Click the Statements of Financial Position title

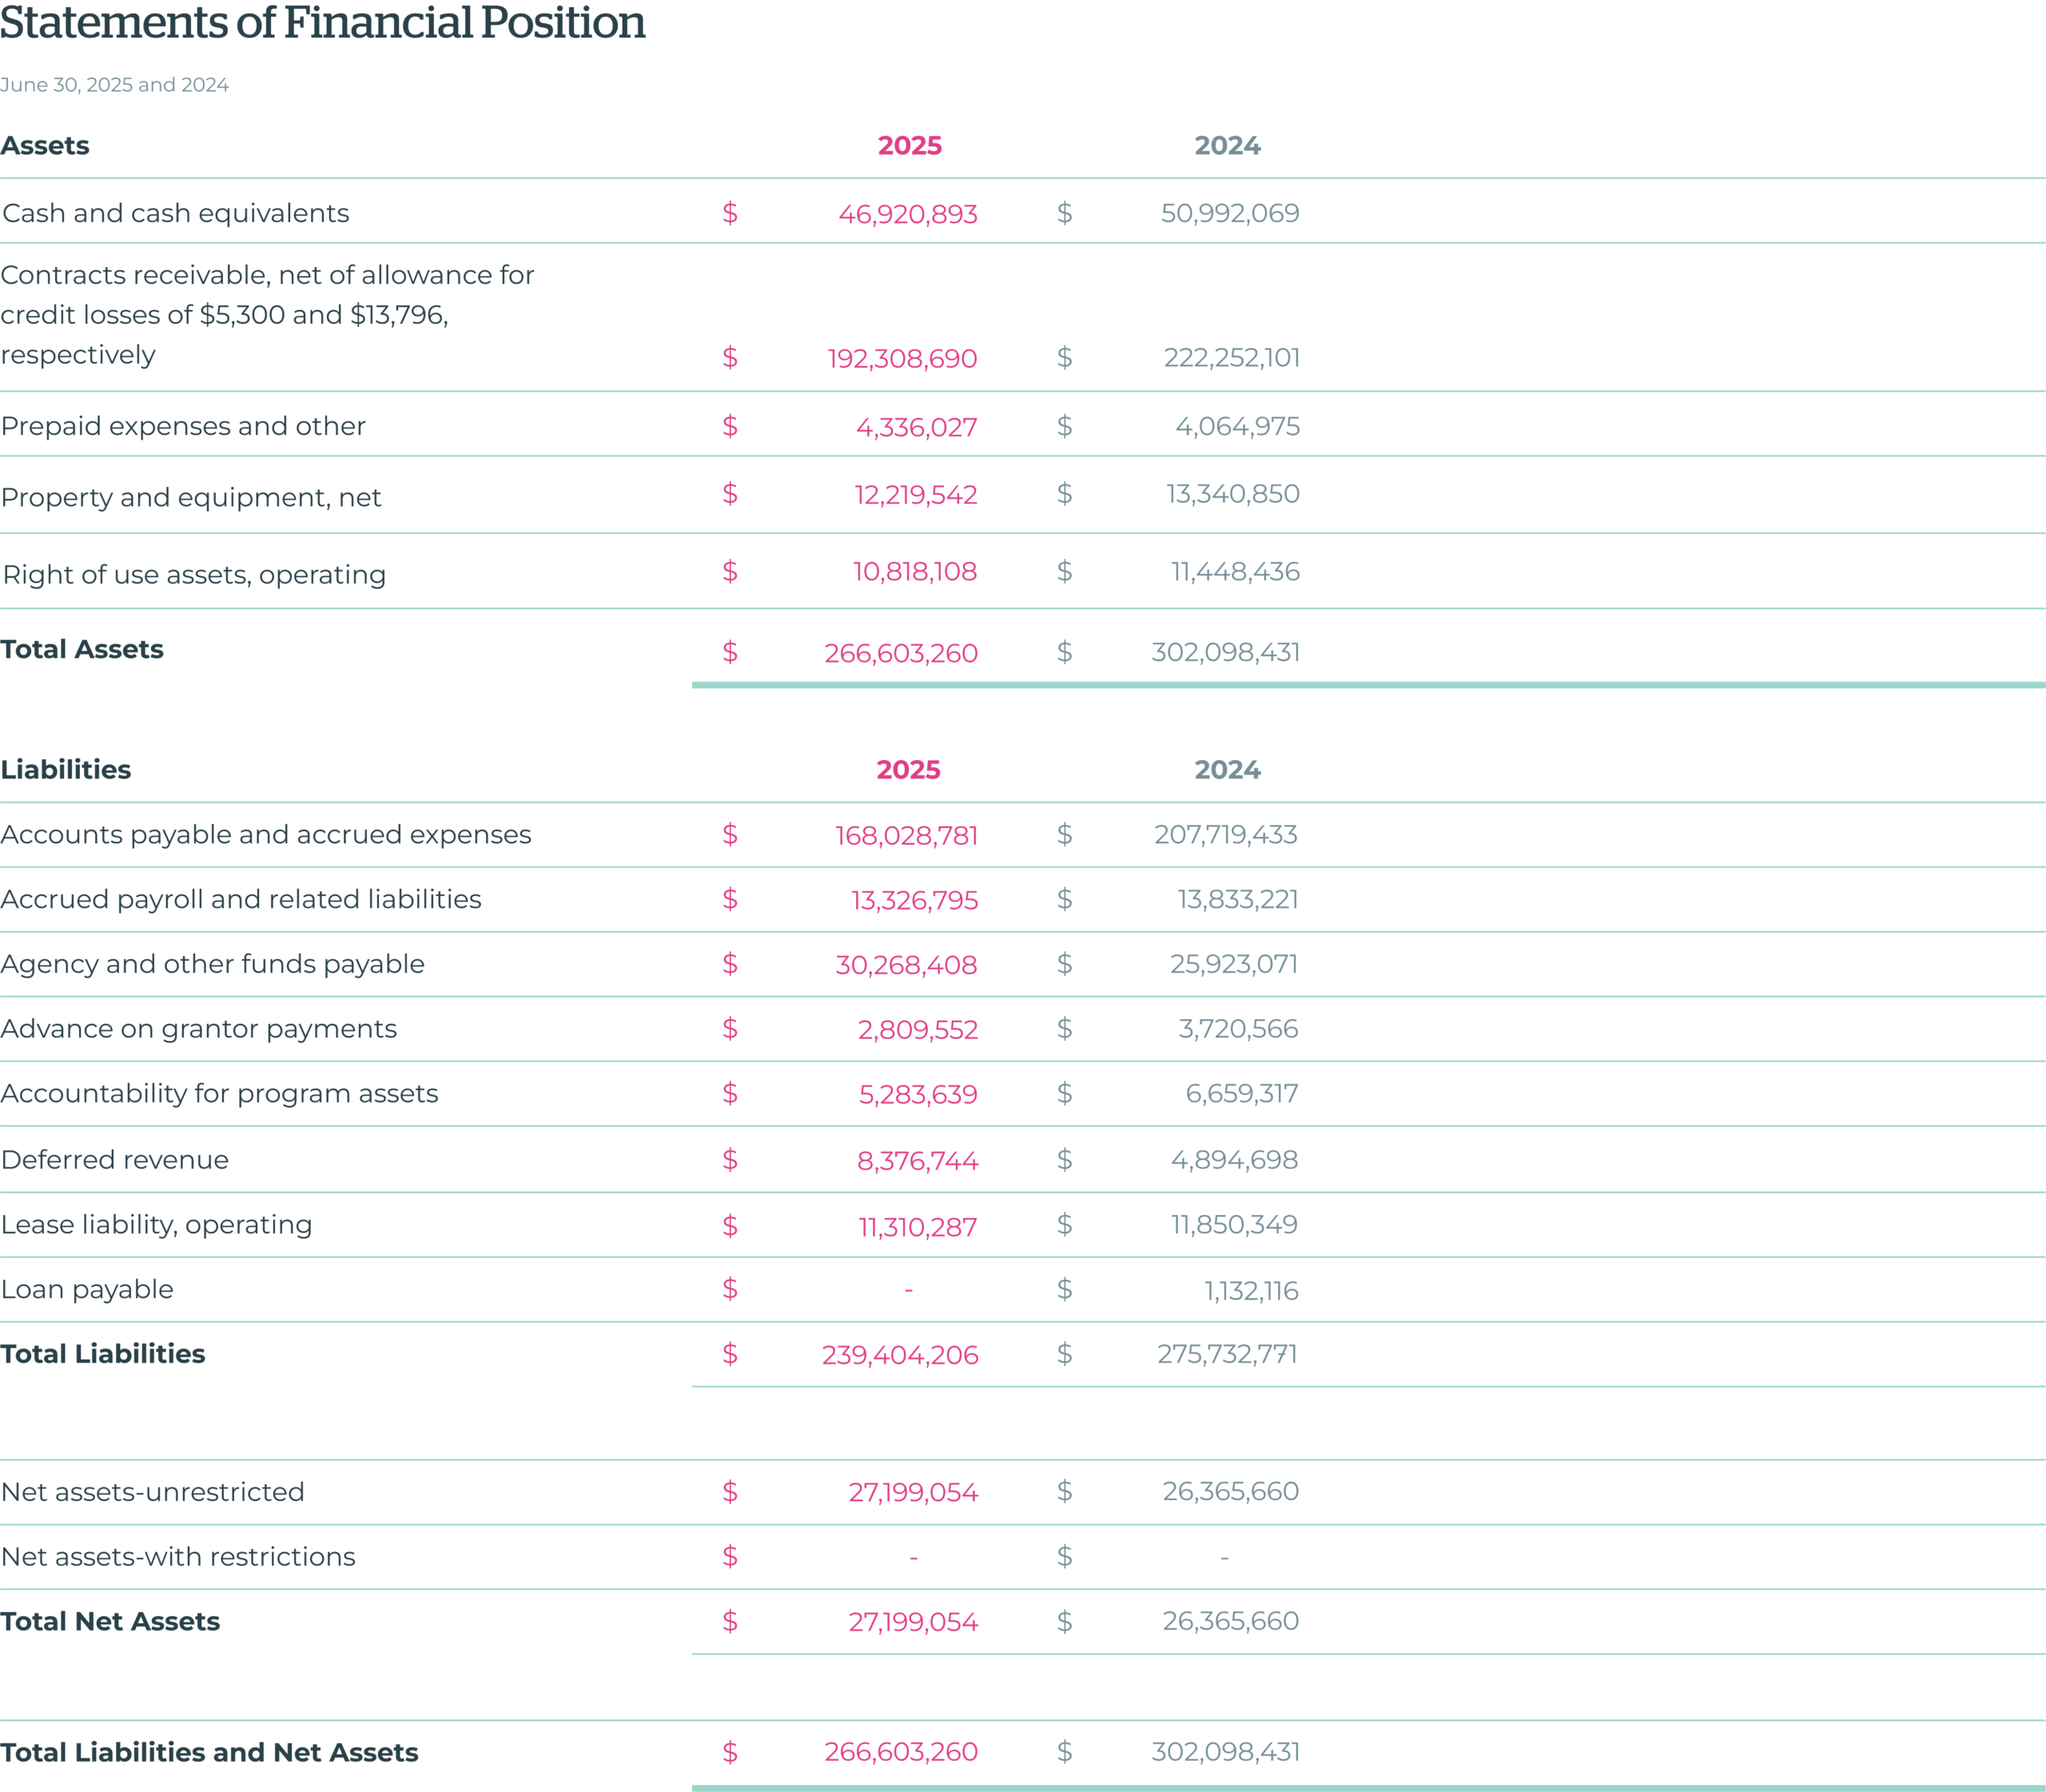coord(322,24)
